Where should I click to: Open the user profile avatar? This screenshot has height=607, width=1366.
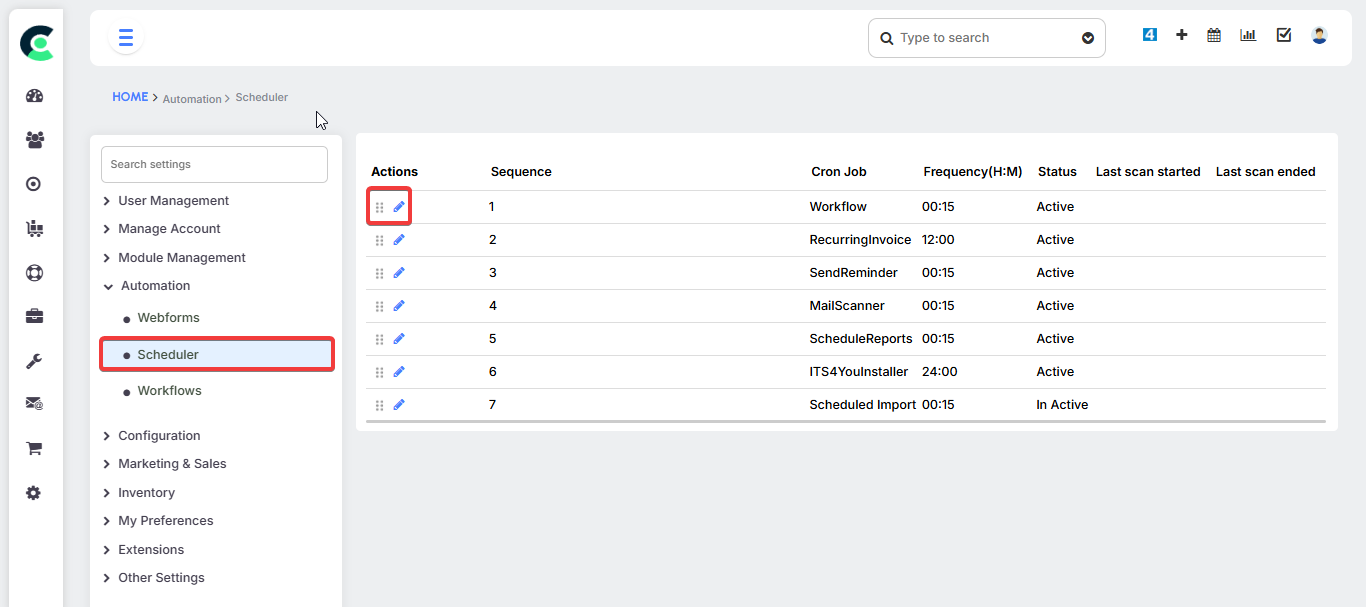[1319, 35]
